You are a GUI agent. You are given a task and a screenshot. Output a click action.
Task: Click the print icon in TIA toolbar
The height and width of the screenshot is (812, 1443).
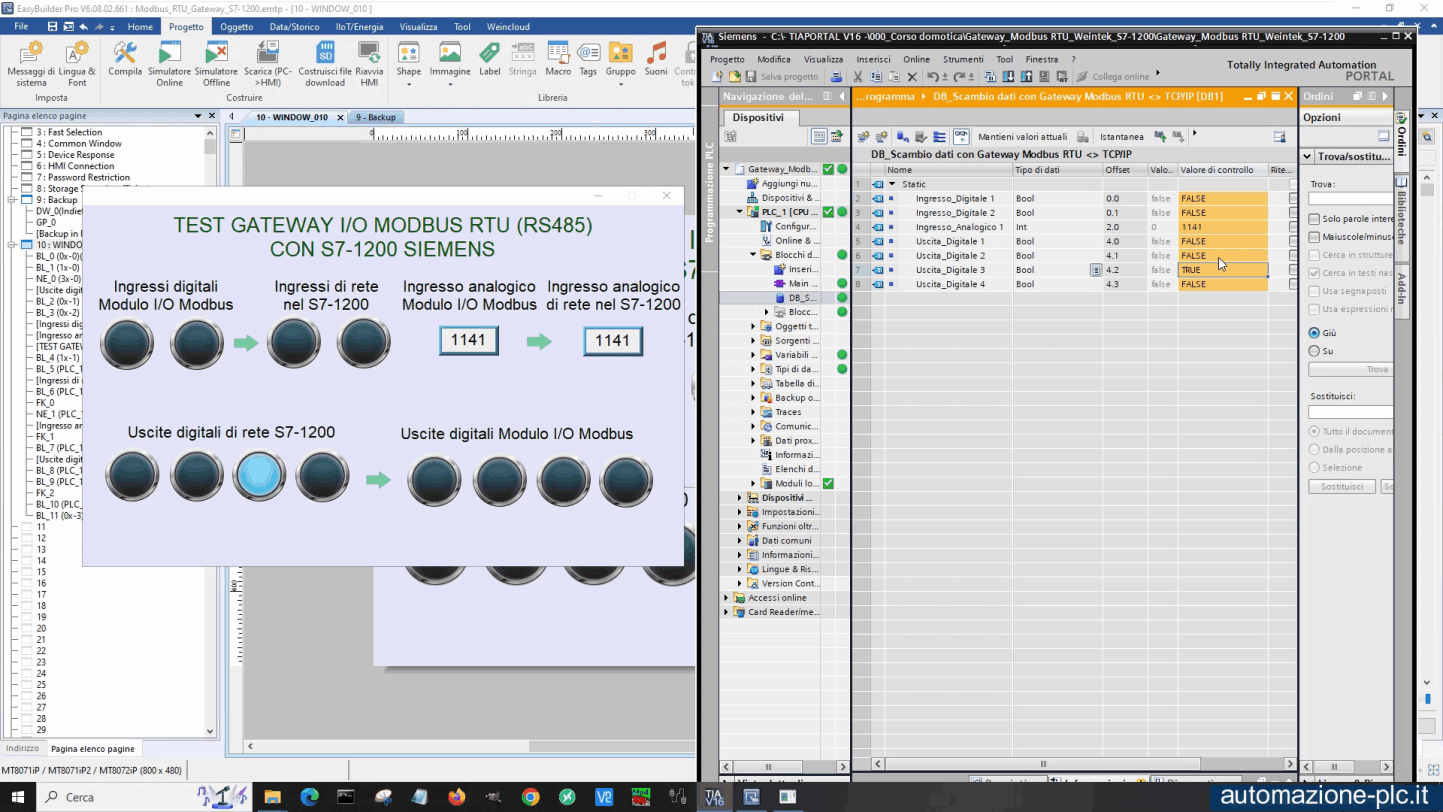836,77
